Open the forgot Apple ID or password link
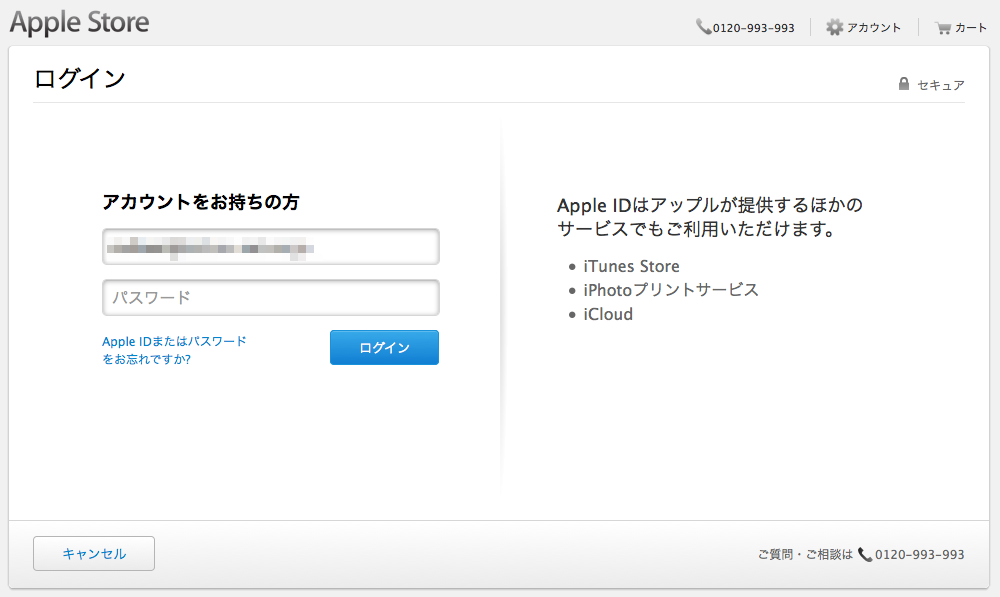This screenshot has height=597, width=1000. coord(174,350)
